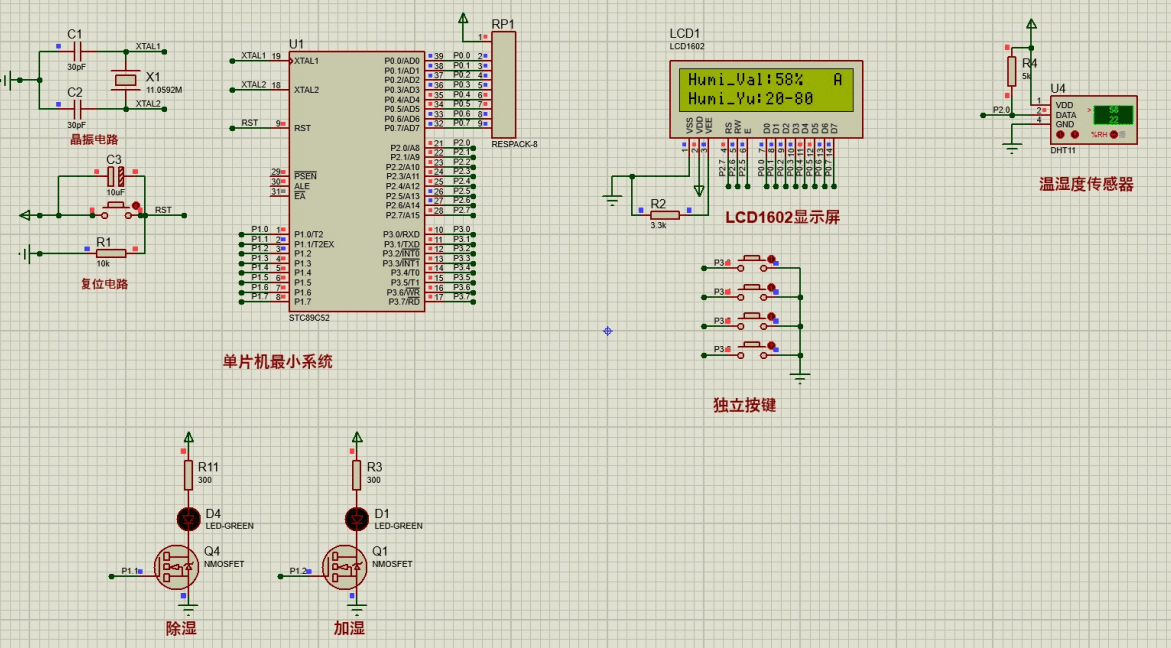1171x648 pixels.
Task: Select the R4 5k pull-up resistor
Action: pos(1012,71)
